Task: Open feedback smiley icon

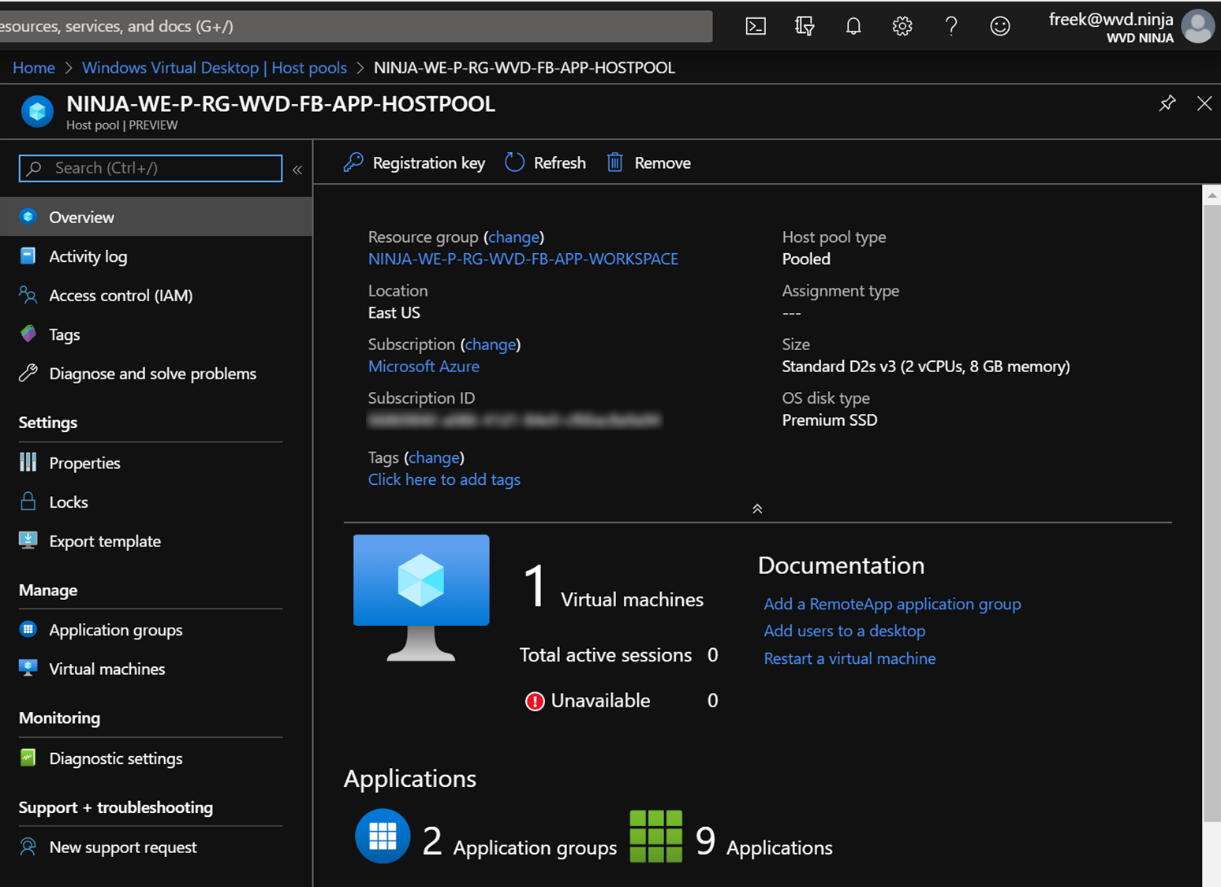Action: coord(1000,26)
